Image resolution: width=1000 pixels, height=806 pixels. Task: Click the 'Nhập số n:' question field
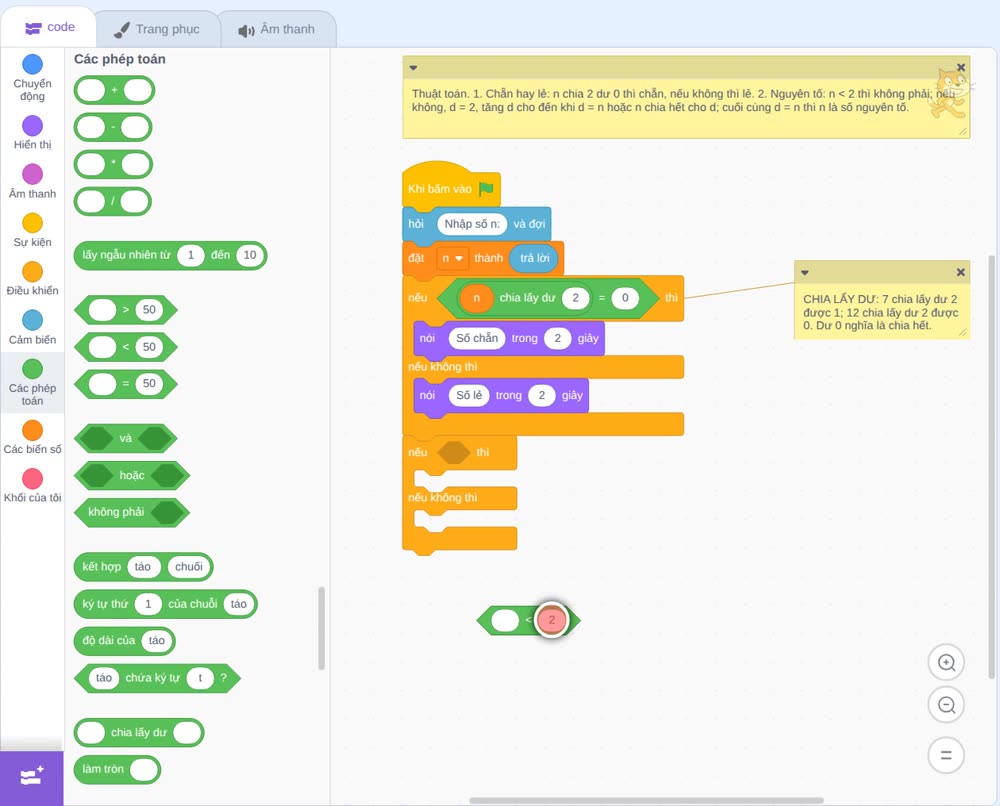tap(472, 224)
